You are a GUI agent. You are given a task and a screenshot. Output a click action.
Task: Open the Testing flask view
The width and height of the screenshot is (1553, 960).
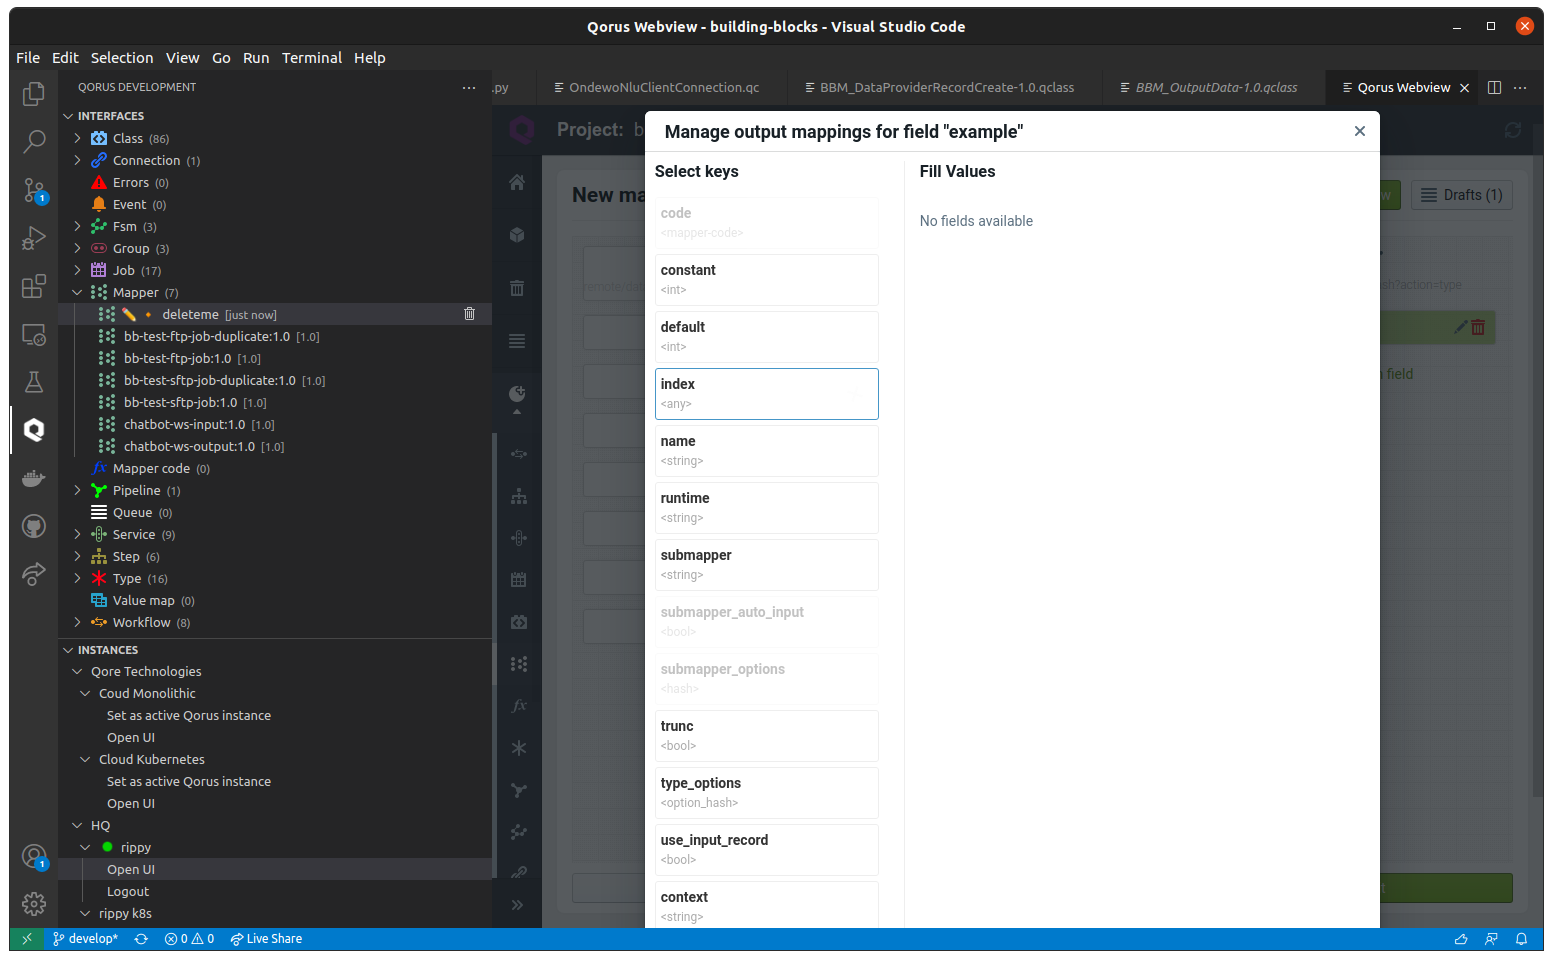tap(34, 382)
